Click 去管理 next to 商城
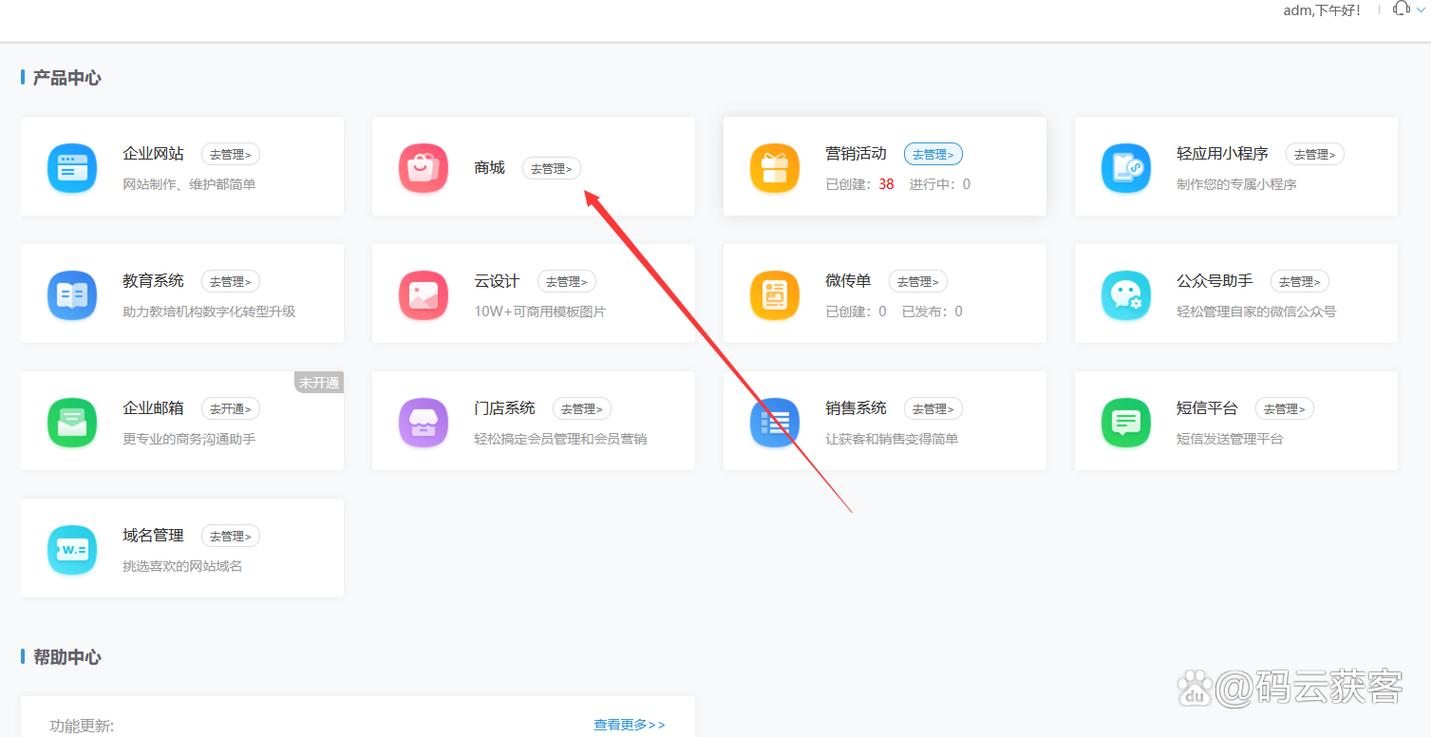1431x737 pixels. pos(551,169)
